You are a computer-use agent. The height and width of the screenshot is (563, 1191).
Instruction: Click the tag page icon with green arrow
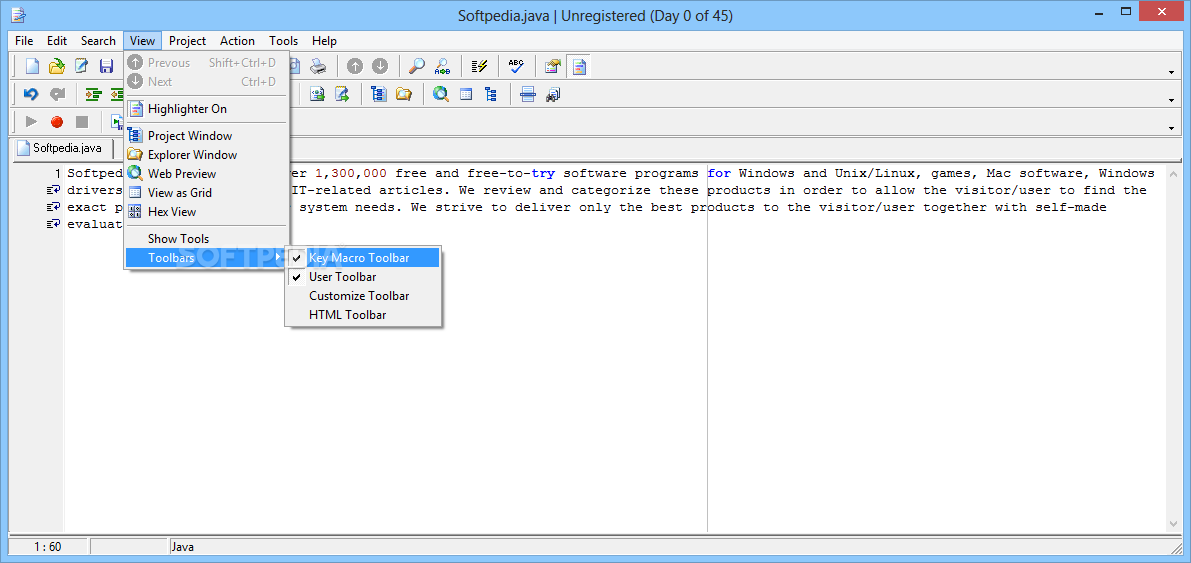[317, 94]
